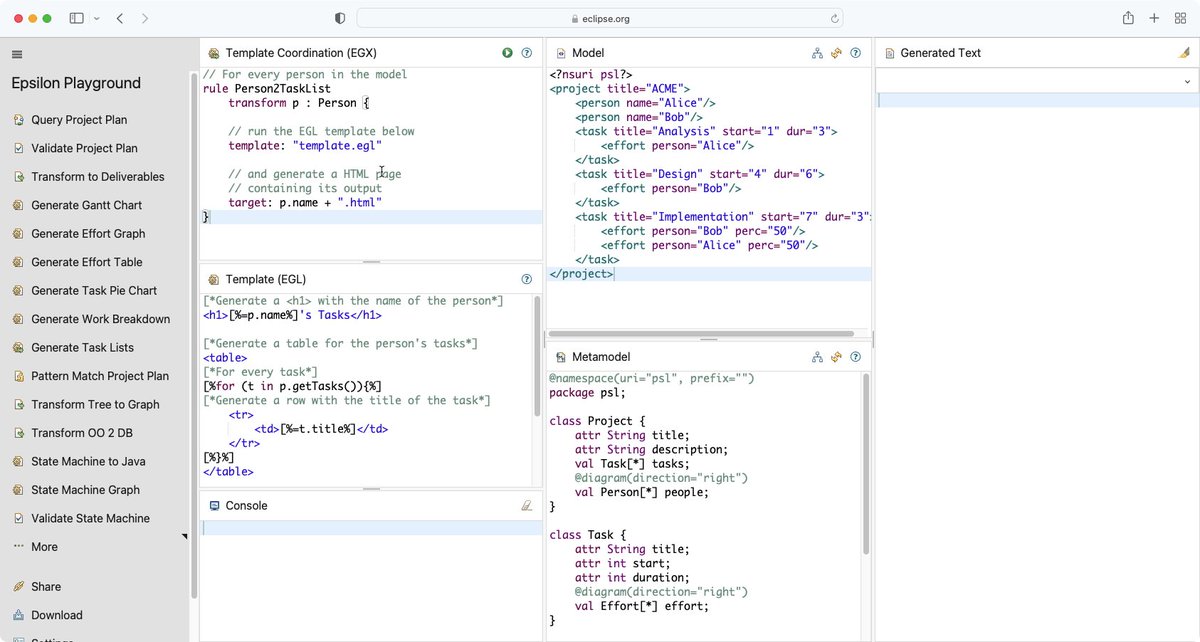Go forward in Safari history
1200x642 pixels.
(x=145, y=18)
